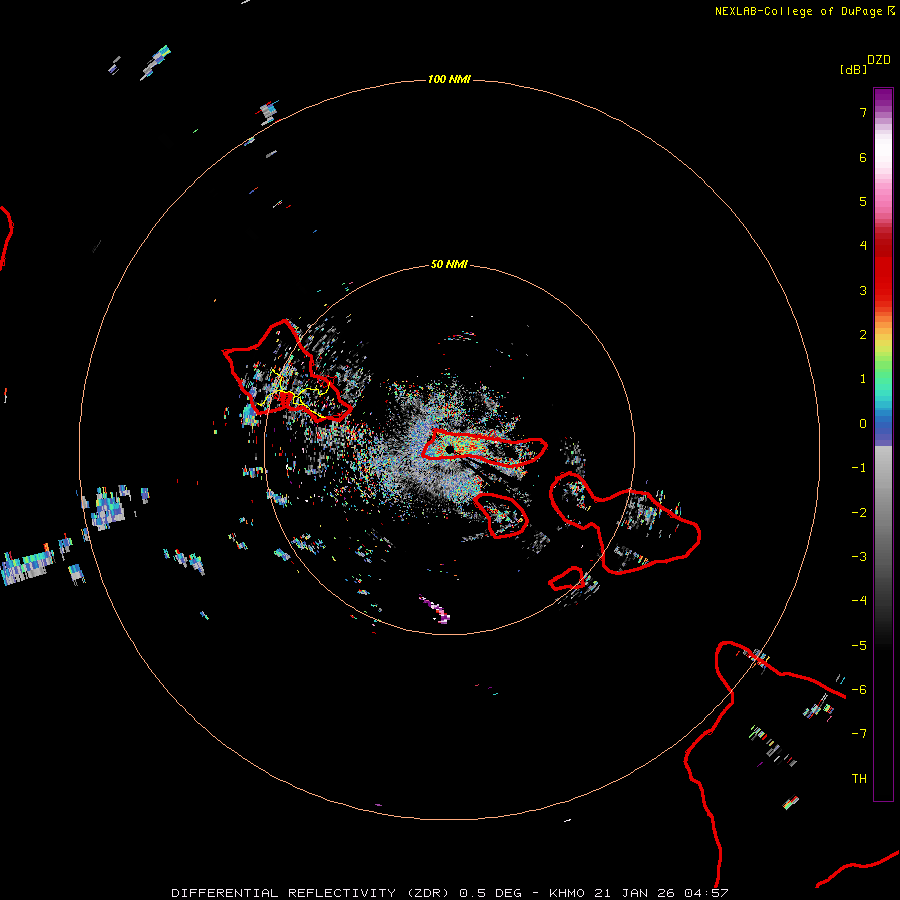Screen dimensions: 900x900
Task: Click the -2 label on the color scale
Action: point(859,513)
